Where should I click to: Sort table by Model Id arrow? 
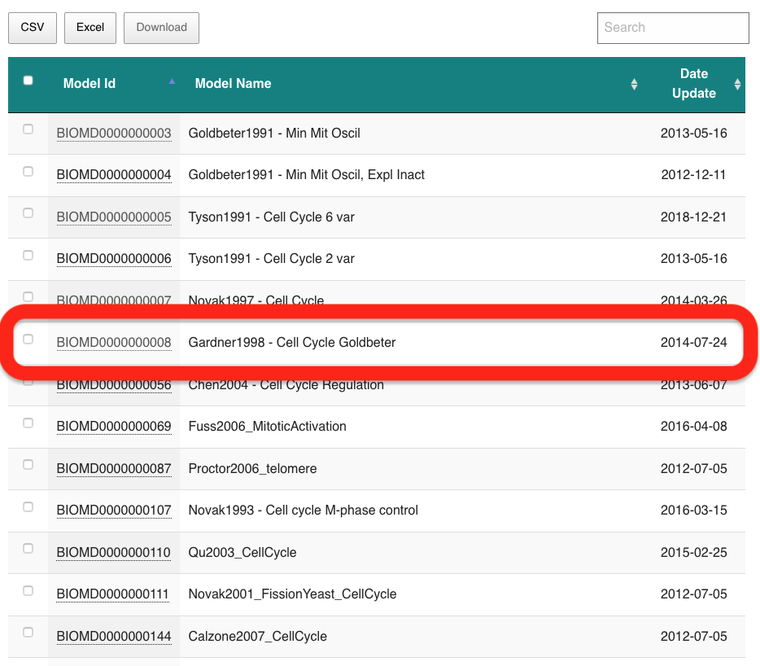[172, 81]
